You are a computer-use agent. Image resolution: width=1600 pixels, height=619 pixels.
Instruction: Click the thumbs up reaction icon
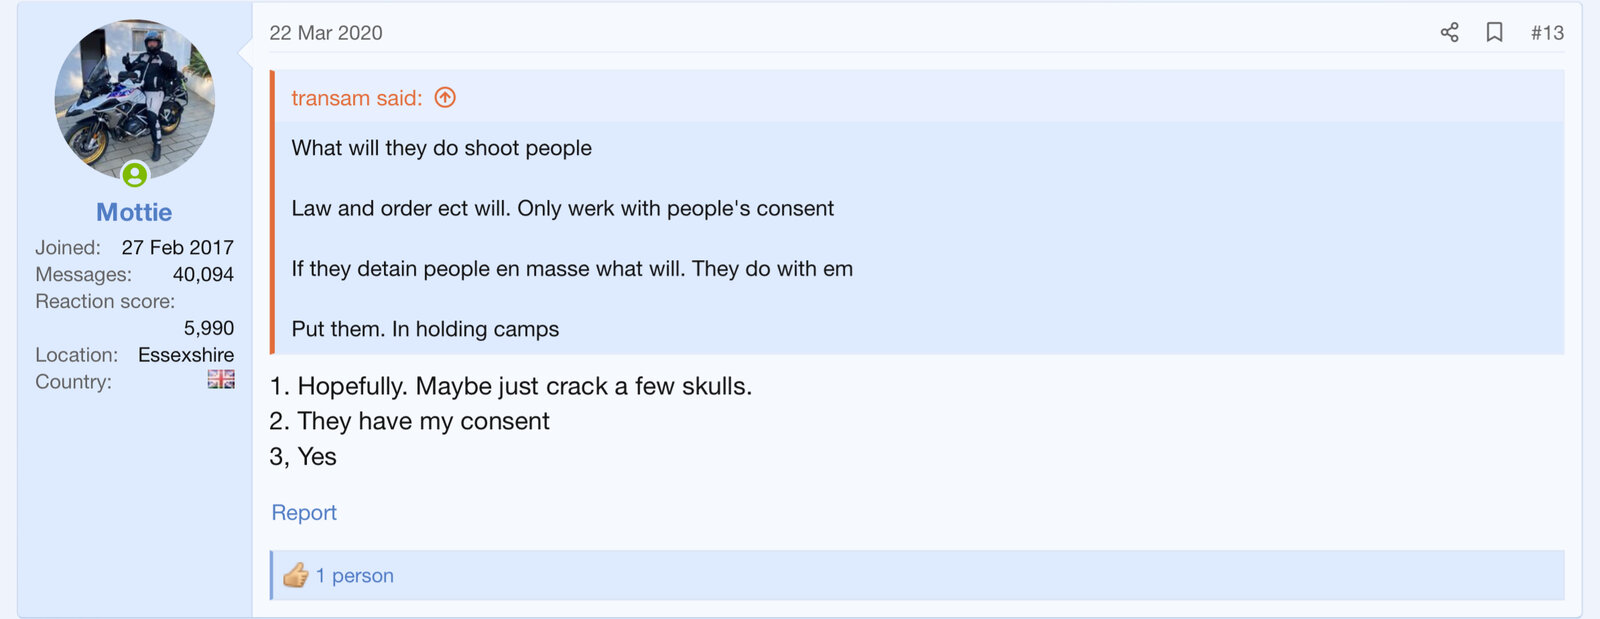click(x=295, y=575)
